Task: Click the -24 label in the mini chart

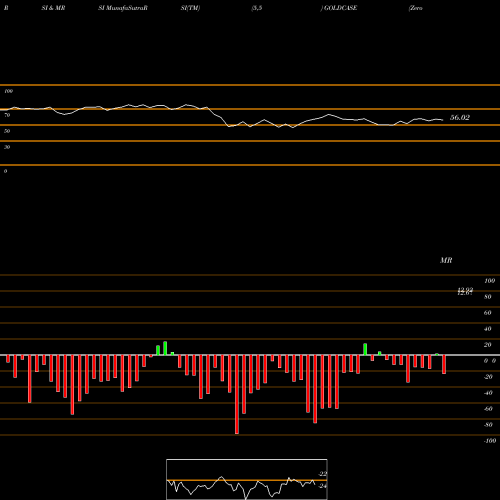Action: (323, 486)
